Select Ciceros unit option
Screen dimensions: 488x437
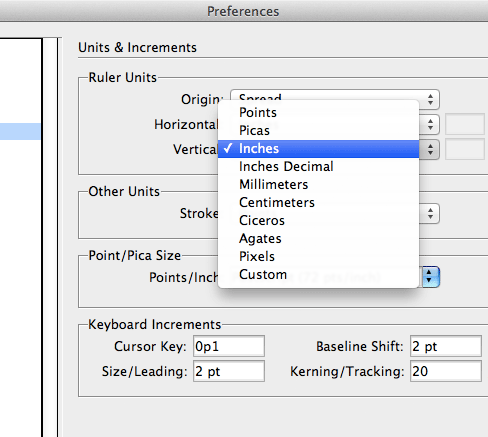(318, 221)
